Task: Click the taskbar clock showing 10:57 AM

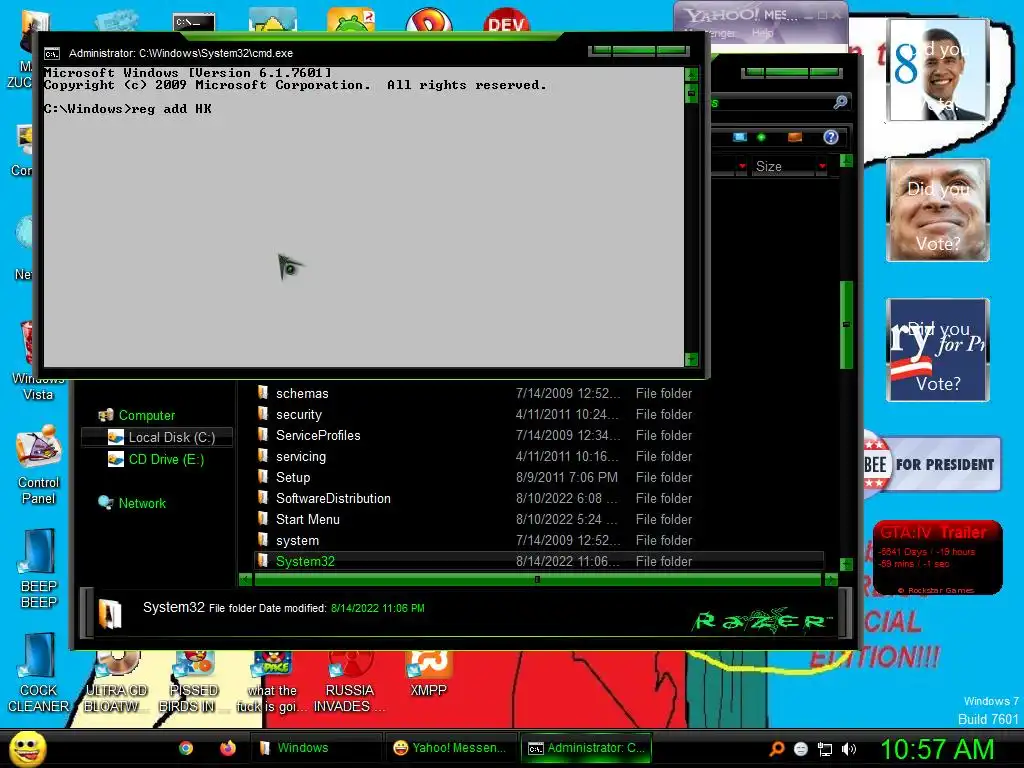Action: [x=938, y=749]
